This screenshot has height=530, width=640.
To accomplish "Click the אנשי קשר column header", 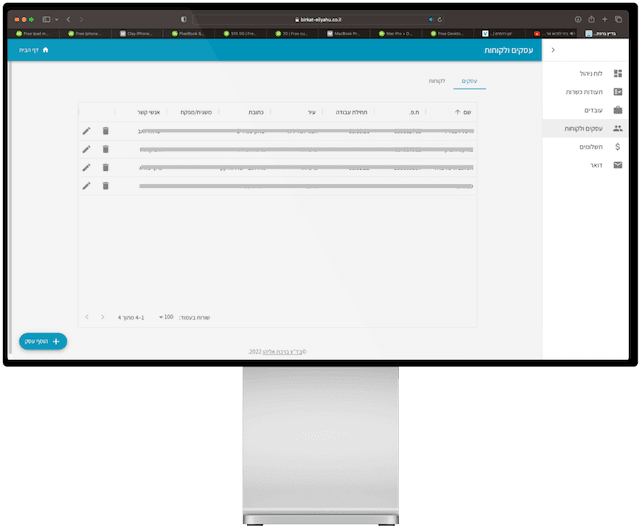I will tap(149, 112).
